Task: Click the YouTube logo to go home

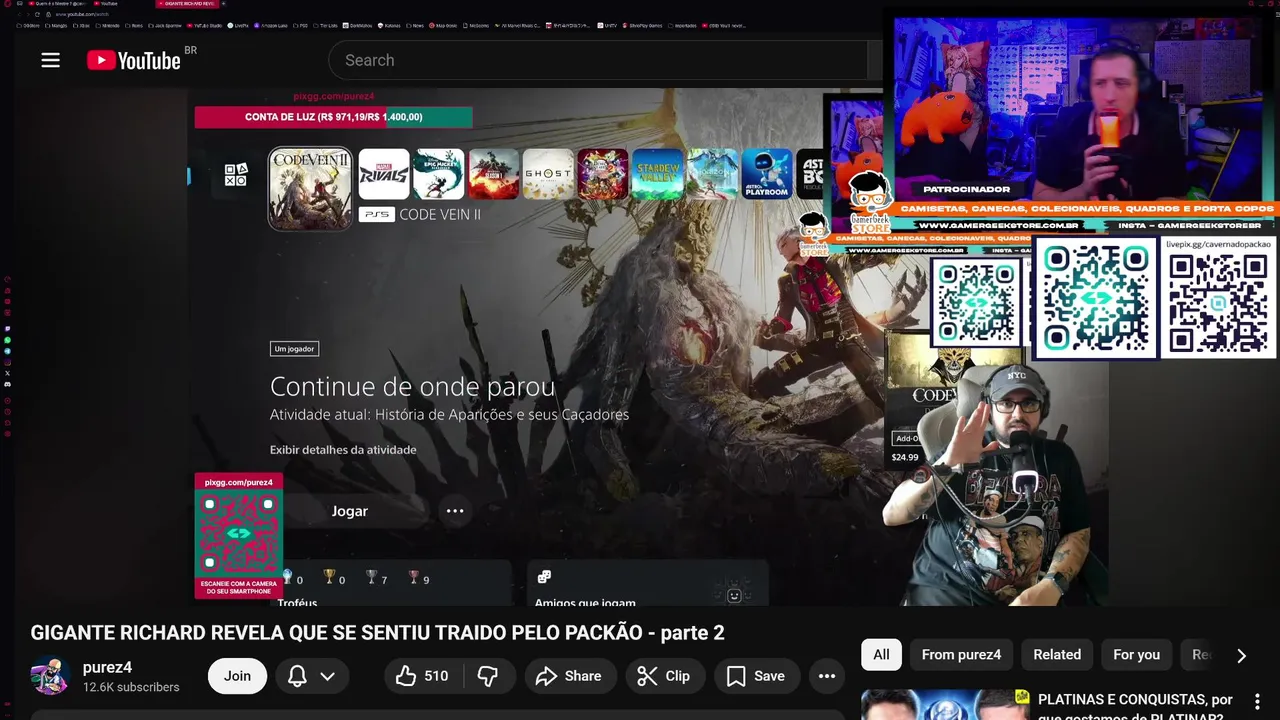Action: (x=134, y=60)
